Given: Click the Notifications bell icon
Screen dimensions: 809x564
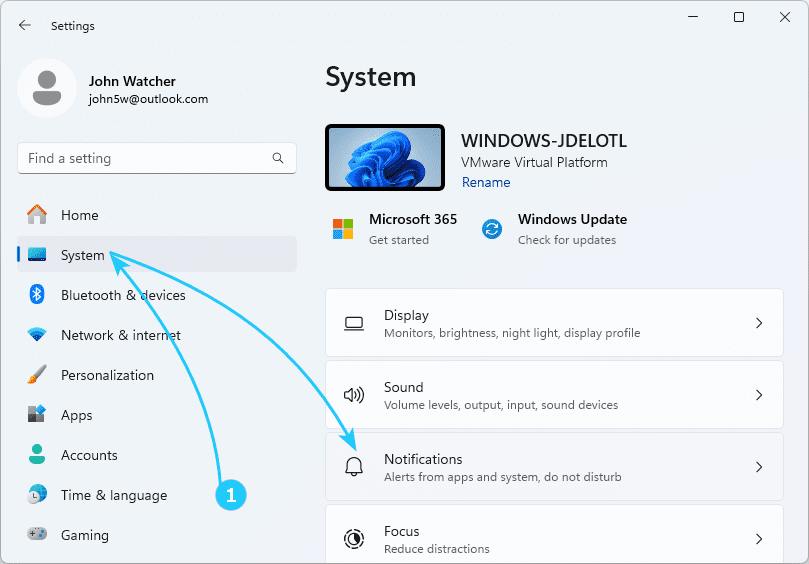Looking at the screenshot, I should click(x=354, y=467).
